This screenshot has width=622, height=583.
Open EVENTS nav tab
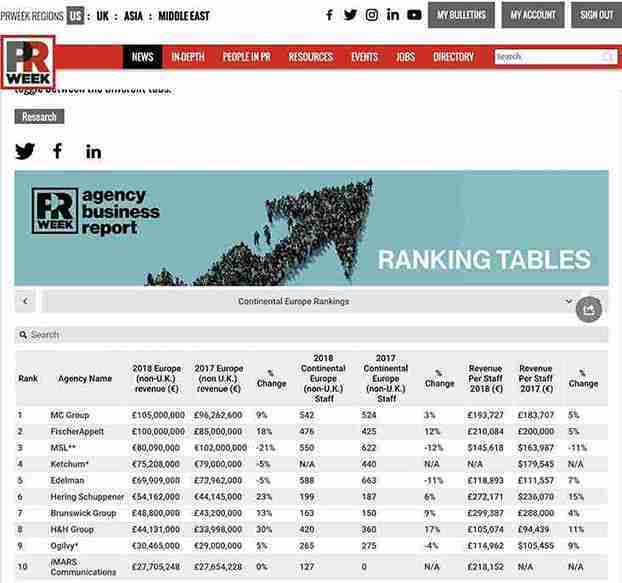point(365,57)
